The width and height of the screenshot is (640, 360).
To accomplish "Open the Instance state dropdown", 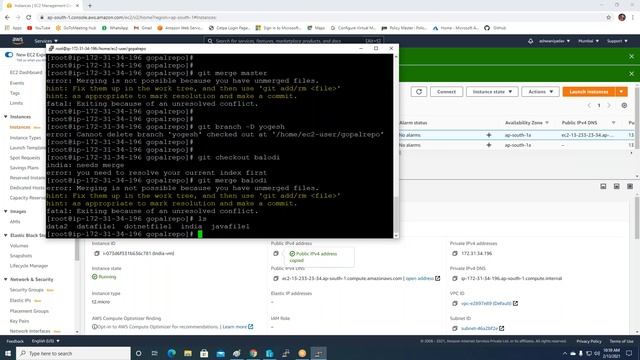I will tap(492, 92).
